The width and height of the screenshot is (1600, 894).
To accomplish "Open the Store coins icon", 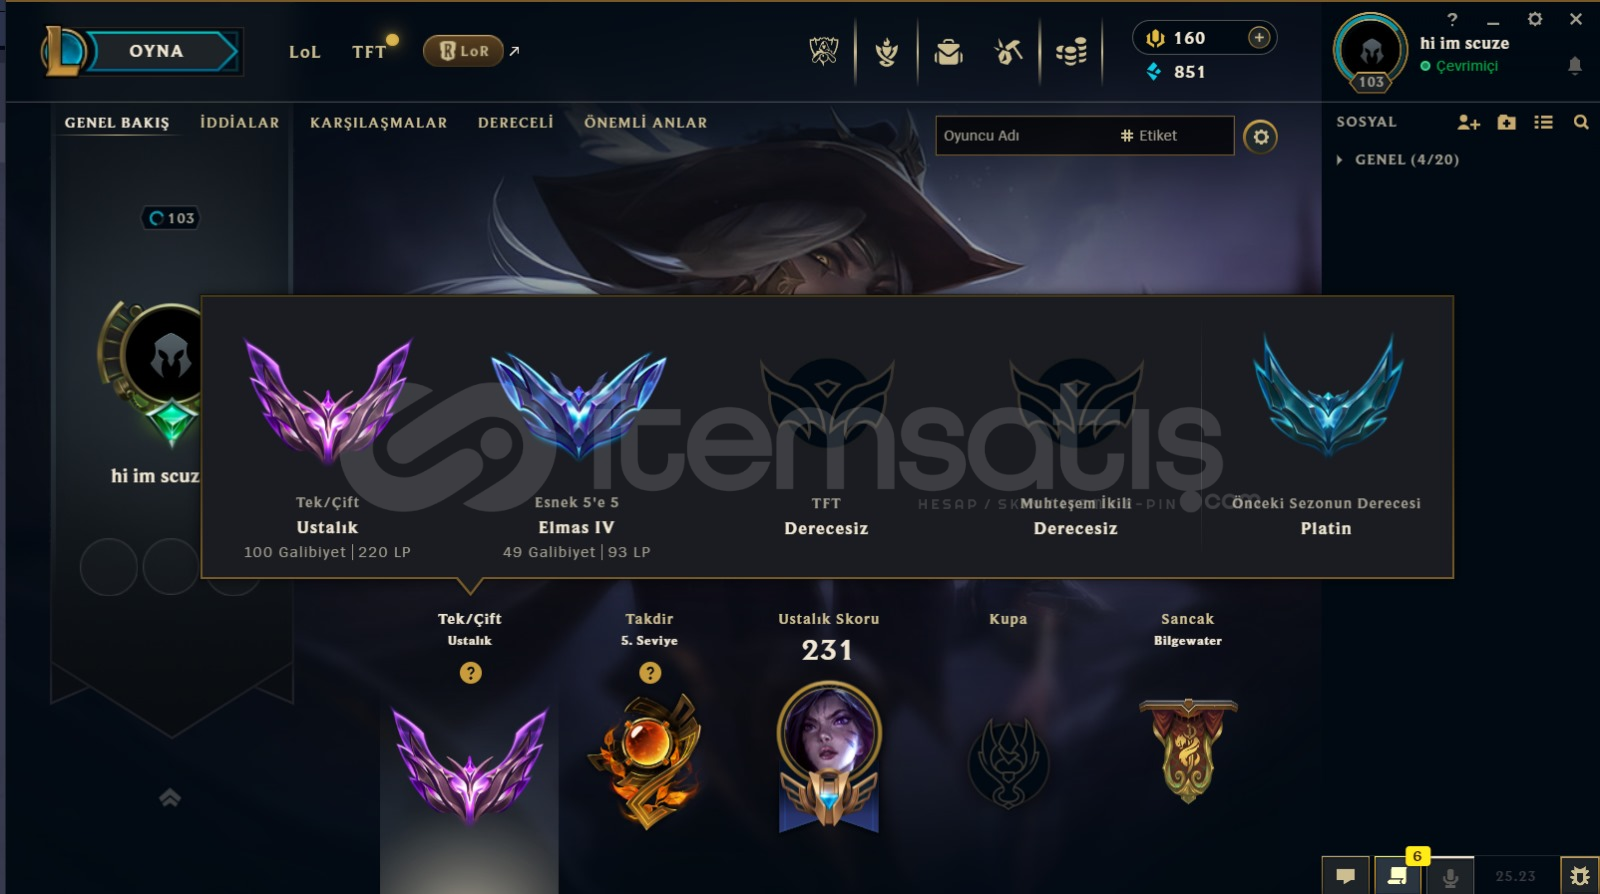I will coord(1070,52).
